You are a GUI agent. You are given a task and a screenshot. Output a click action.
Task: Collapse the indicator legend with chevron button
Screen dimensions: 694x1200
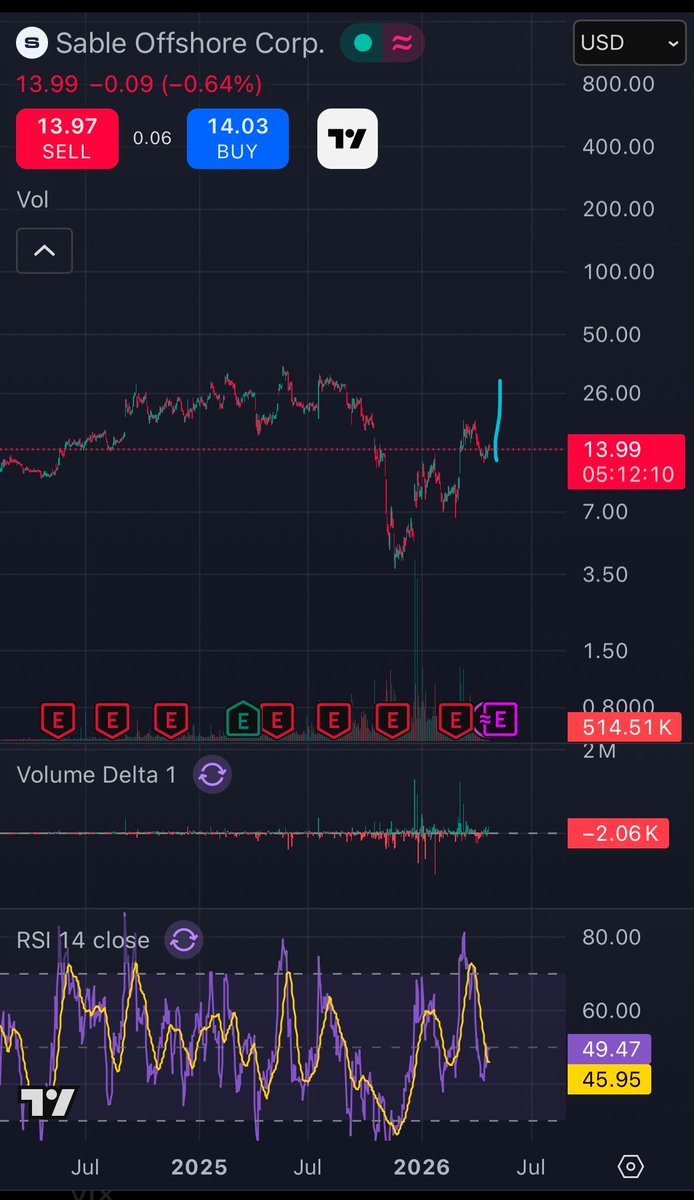44,251
